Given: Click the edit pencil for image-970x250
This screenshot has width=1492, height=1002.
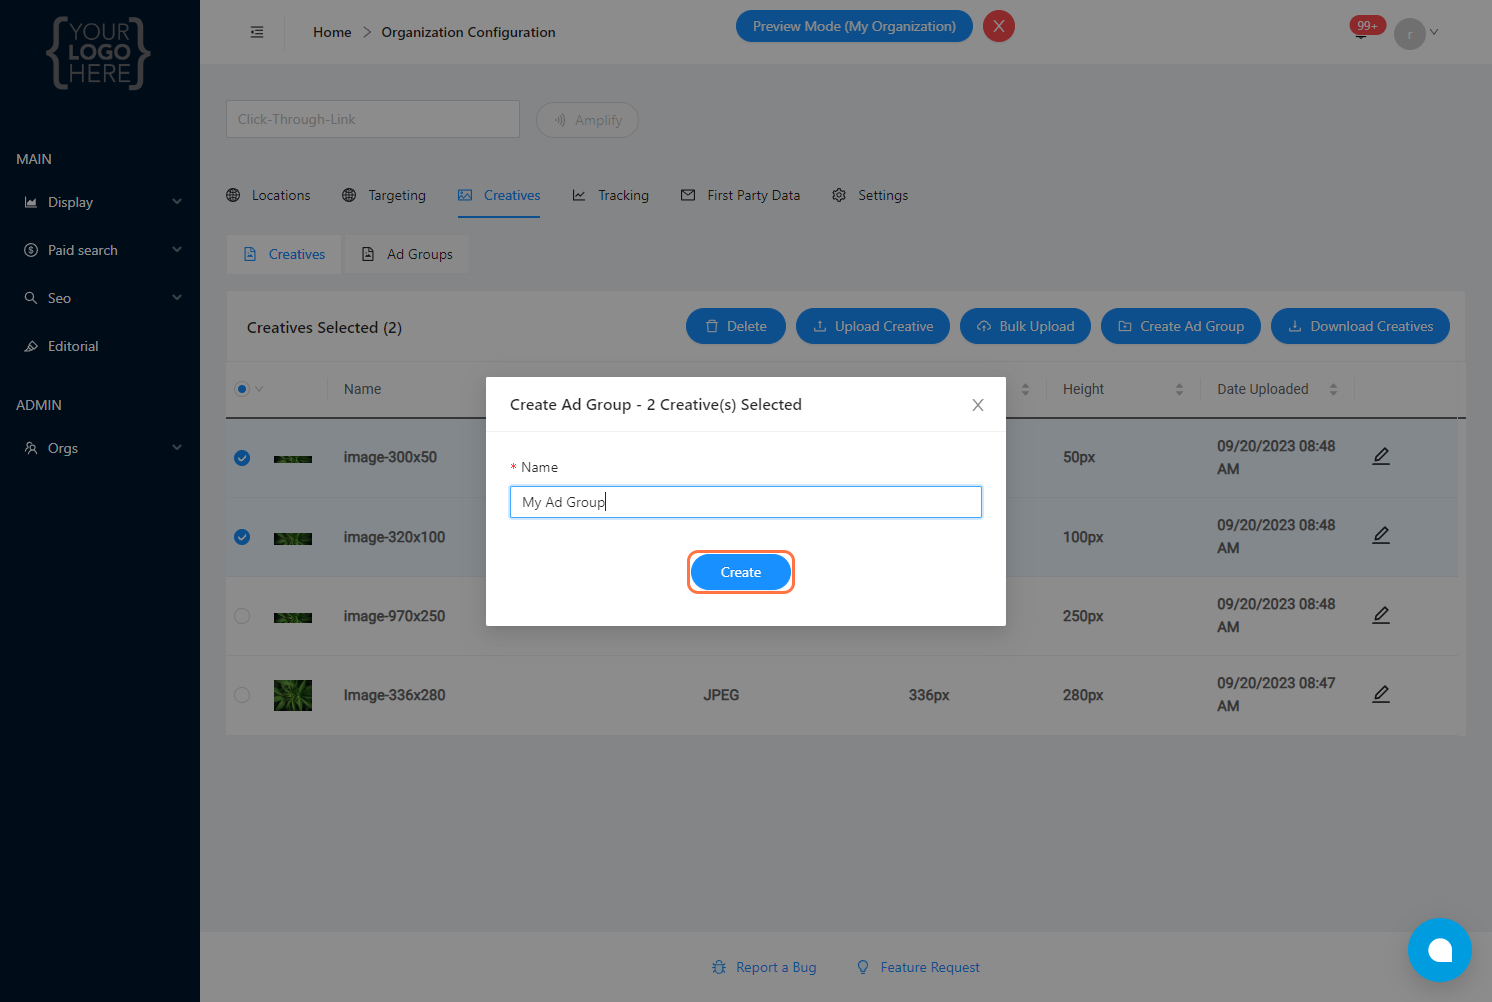Looking at the screenshot, I should [x=1381, y=614].
